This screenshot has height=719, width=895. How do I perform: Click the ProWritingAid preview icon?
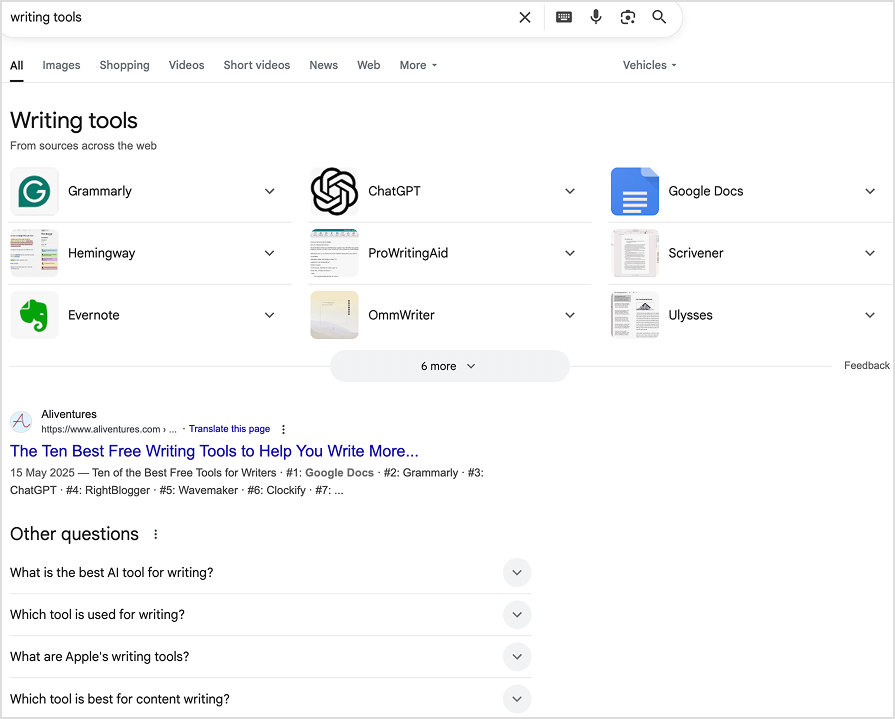(334, 253)
